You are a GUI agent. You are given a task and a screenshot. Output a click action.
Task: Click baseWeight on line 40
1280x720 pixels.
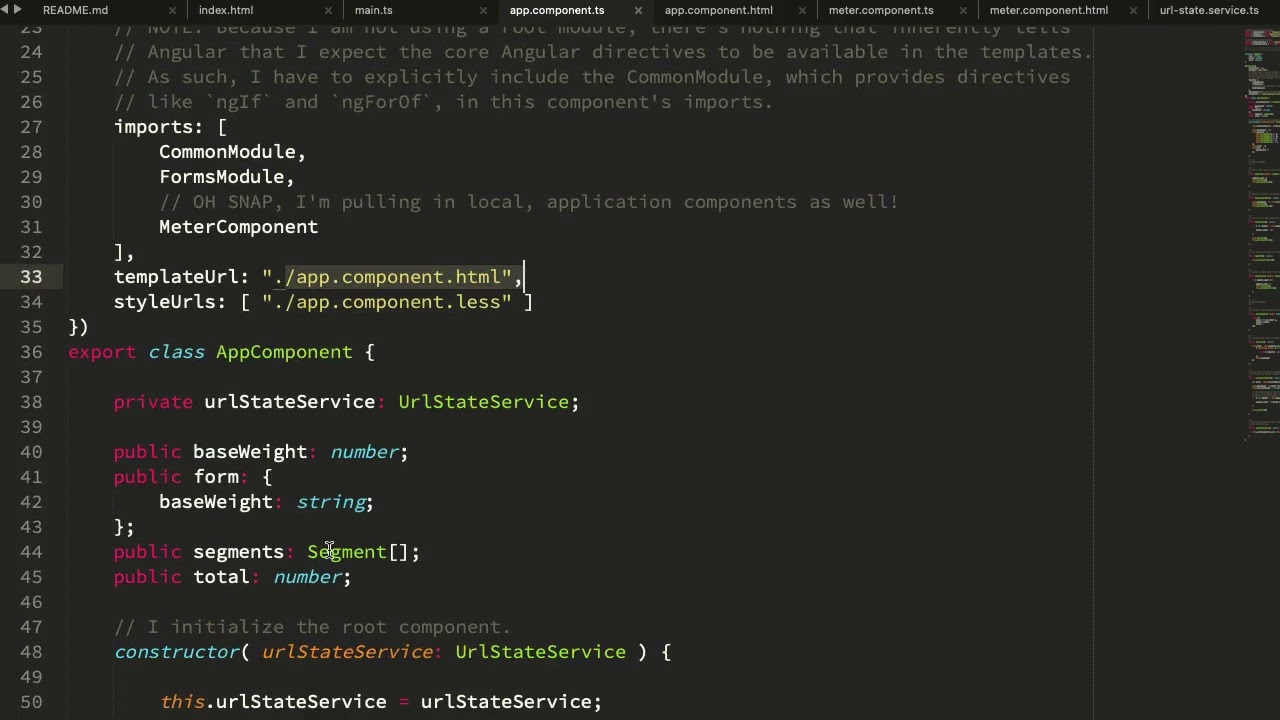click(x=250, y=452)
